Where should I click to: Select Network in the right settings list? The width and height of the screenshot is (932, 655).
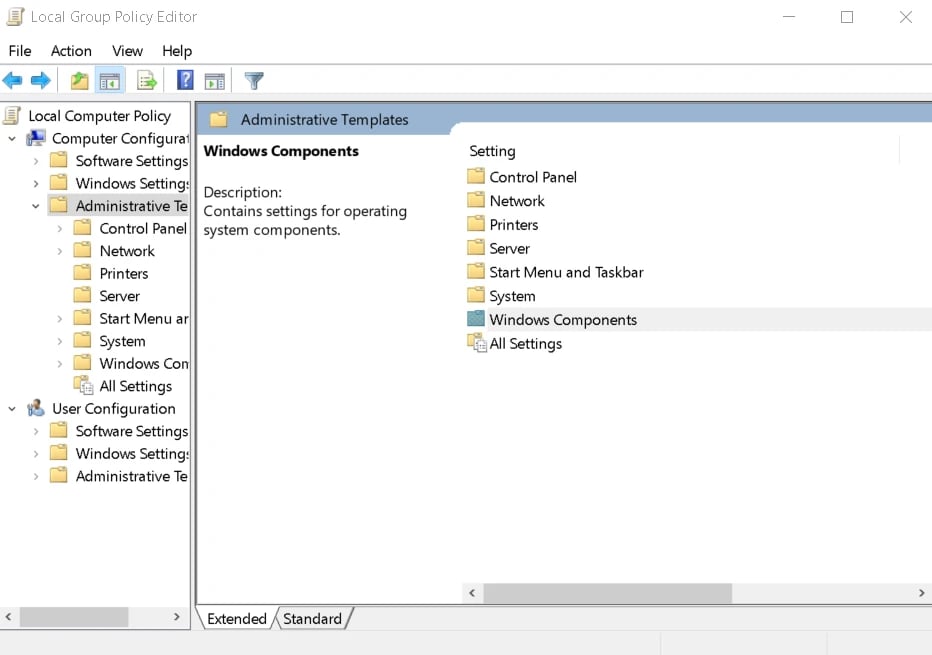click(517, 201)
